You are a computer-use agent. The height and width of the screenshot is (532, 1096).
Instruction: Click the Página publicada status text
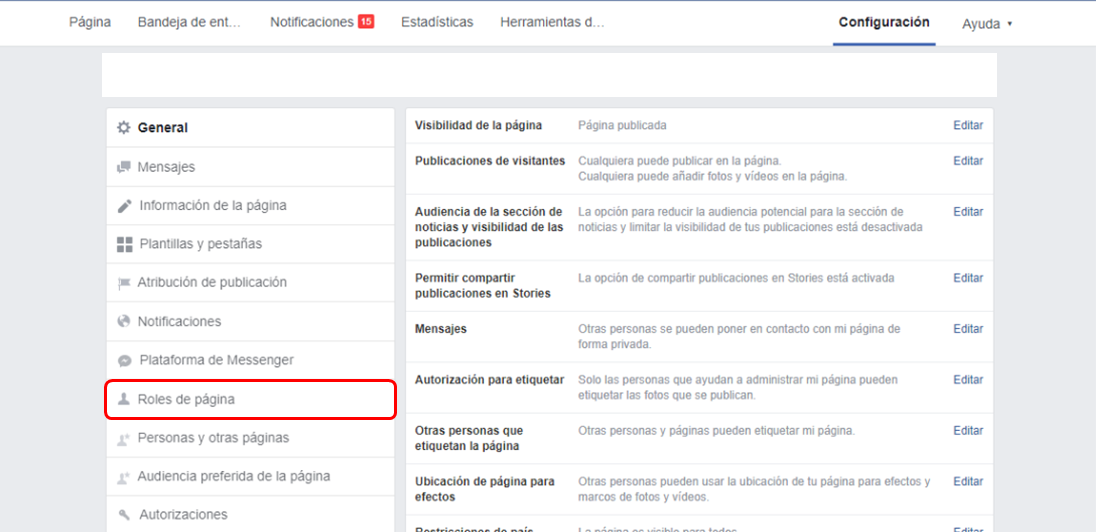coord(622,126)
